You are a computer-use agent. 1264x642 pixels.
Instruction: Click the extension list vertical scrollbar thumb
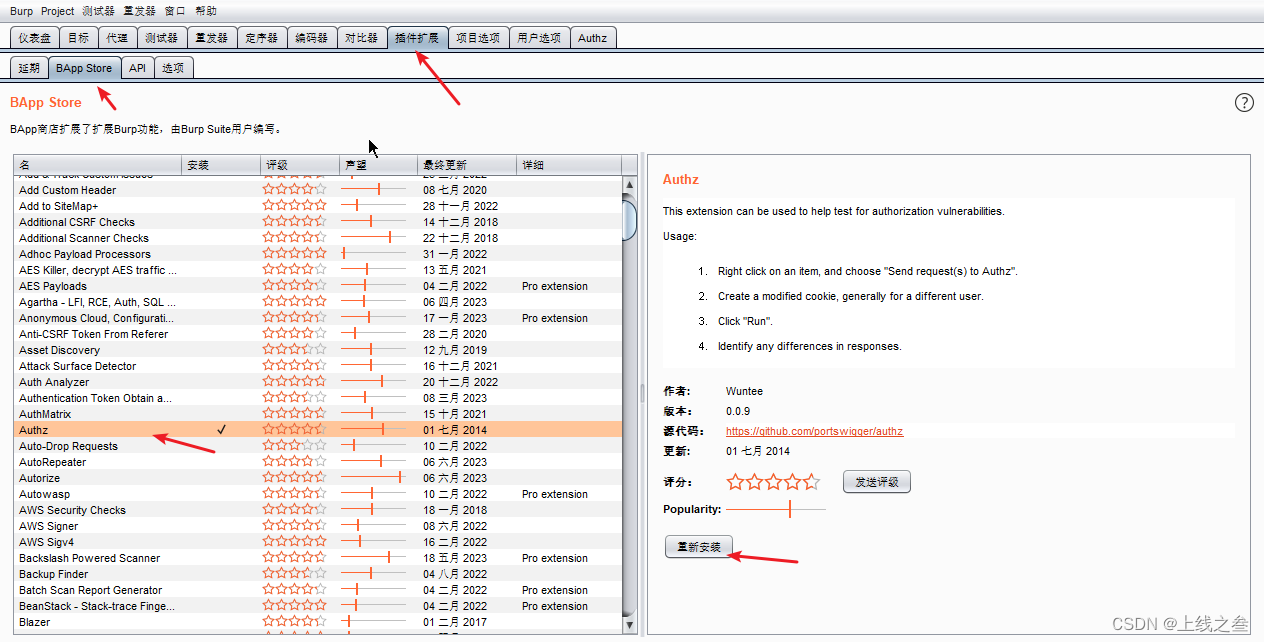pos(630,220)
